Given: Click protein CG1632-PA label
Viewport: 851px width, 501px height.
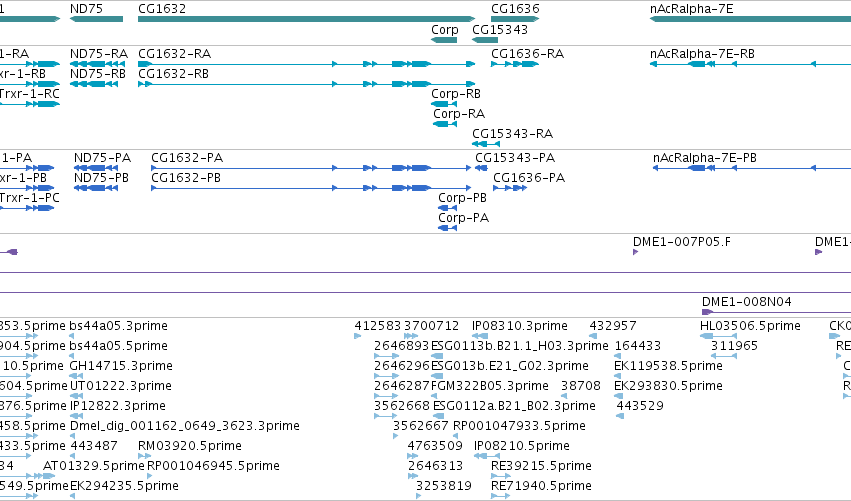Looking at the screenshot, I should point(187,158).
